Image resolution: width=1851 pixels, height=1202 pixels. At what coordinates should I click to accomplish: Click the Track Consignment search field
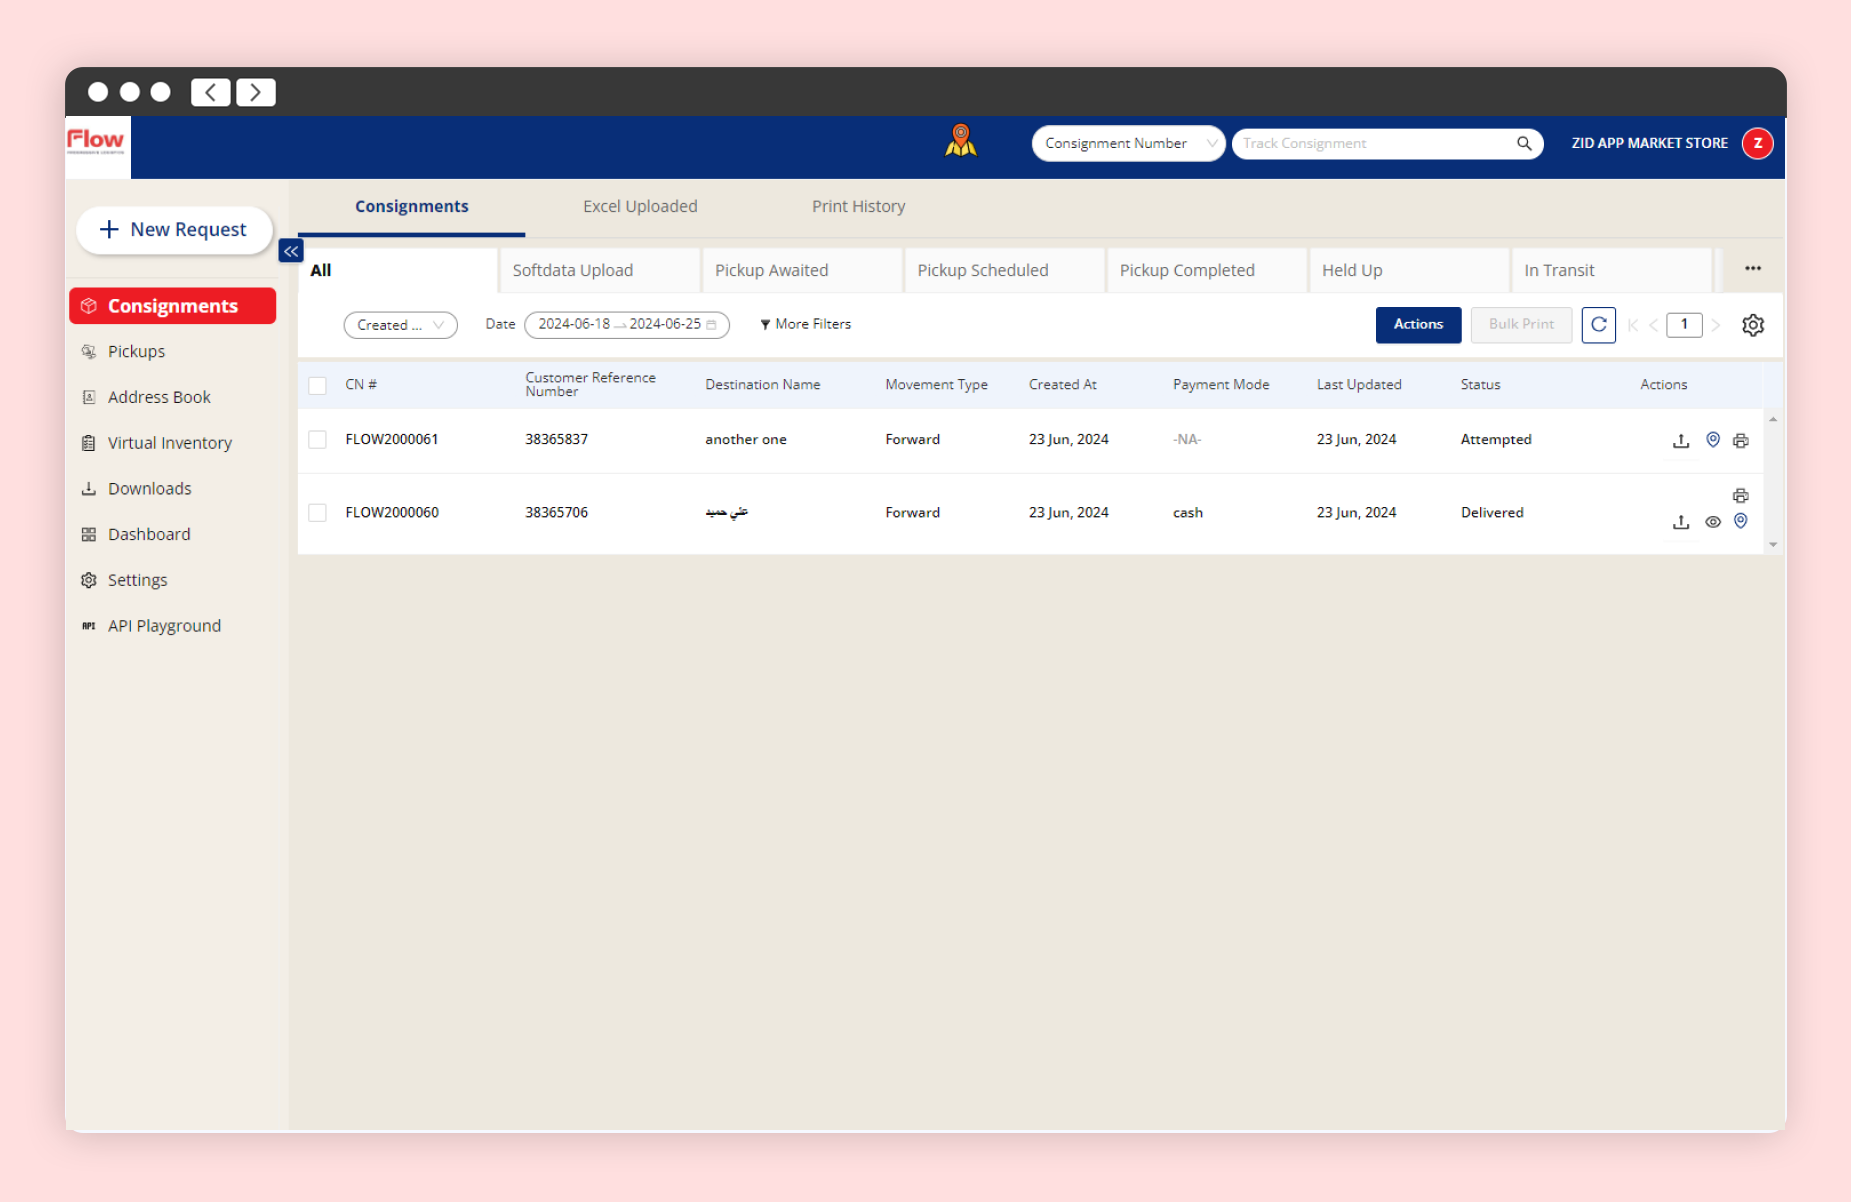(1370, 143)
